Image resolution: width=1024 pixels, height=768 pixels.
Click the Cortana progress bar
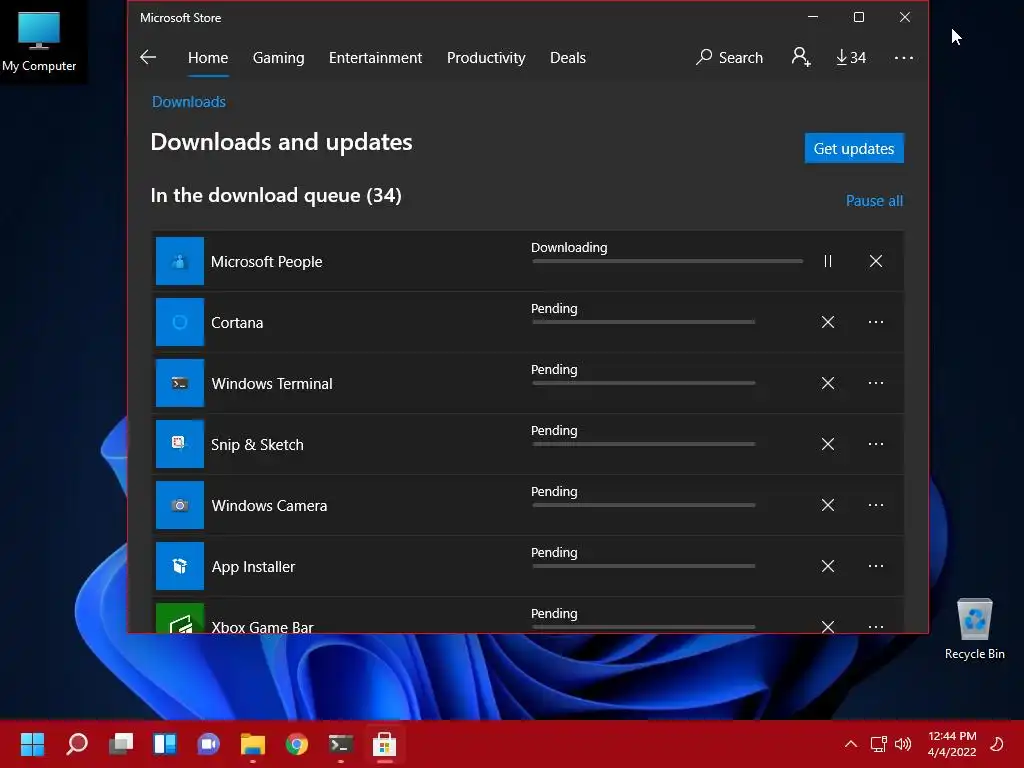[x=643, y=322]
